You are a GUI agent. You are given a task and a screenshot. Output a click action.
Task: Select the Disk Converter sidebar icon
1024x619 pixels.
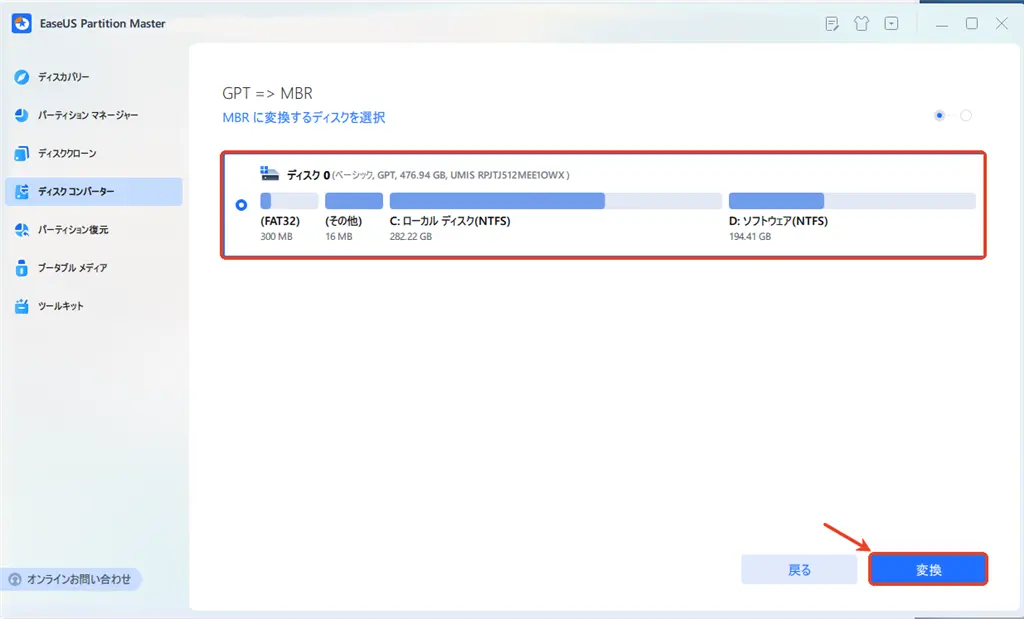[x=68, y=191]
